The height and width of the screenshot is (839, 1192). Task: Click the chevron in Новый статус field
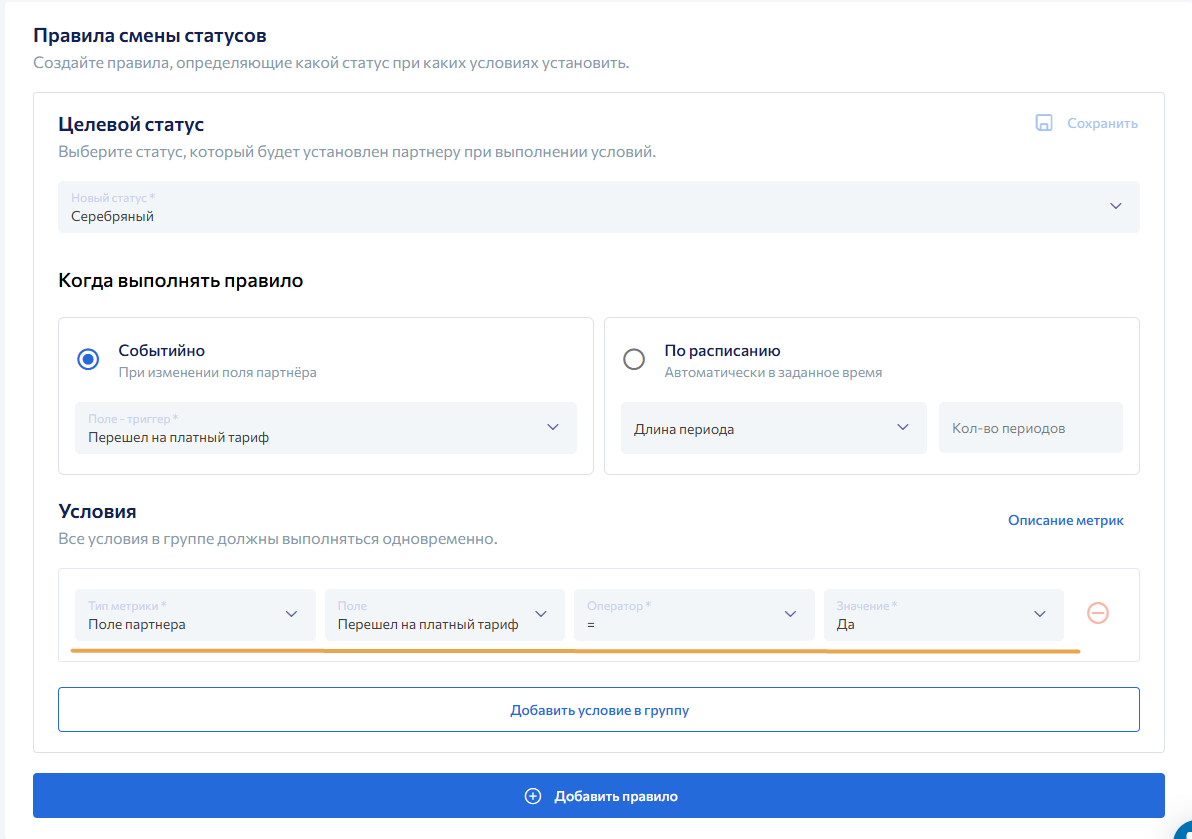[x=1116, y=206]
